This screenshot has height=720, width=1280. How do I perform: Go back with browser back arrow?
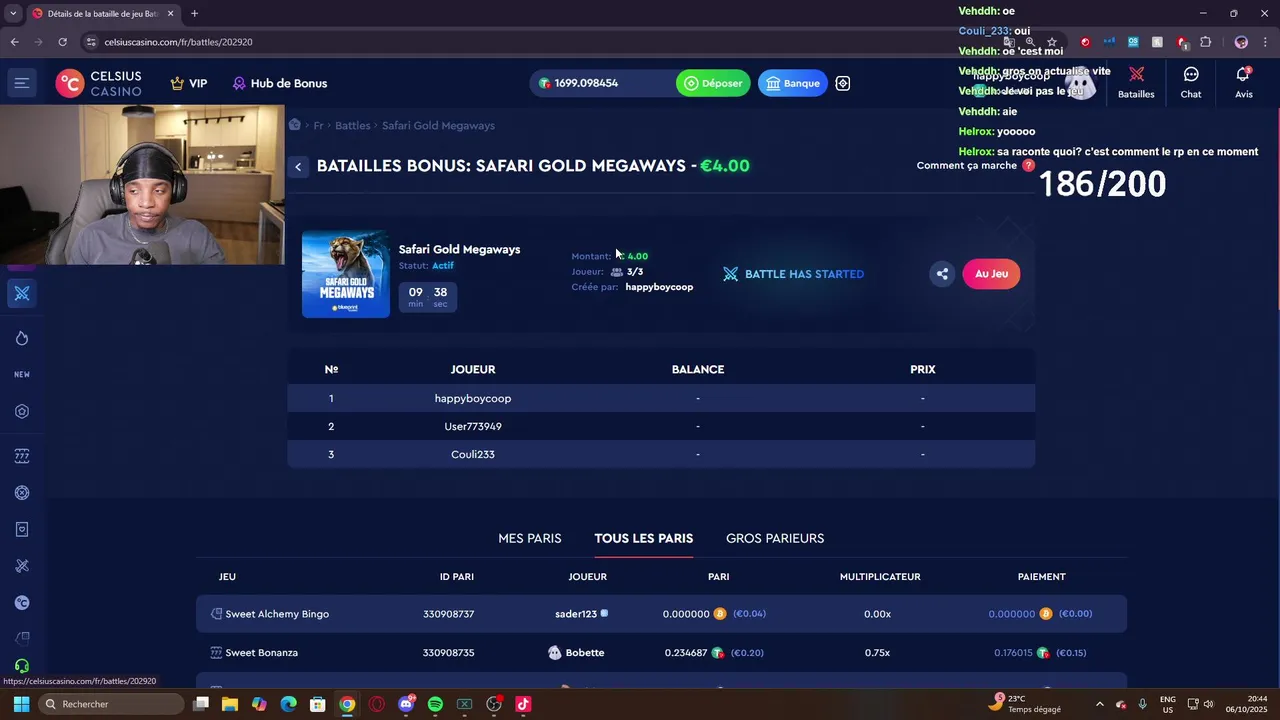14,42
